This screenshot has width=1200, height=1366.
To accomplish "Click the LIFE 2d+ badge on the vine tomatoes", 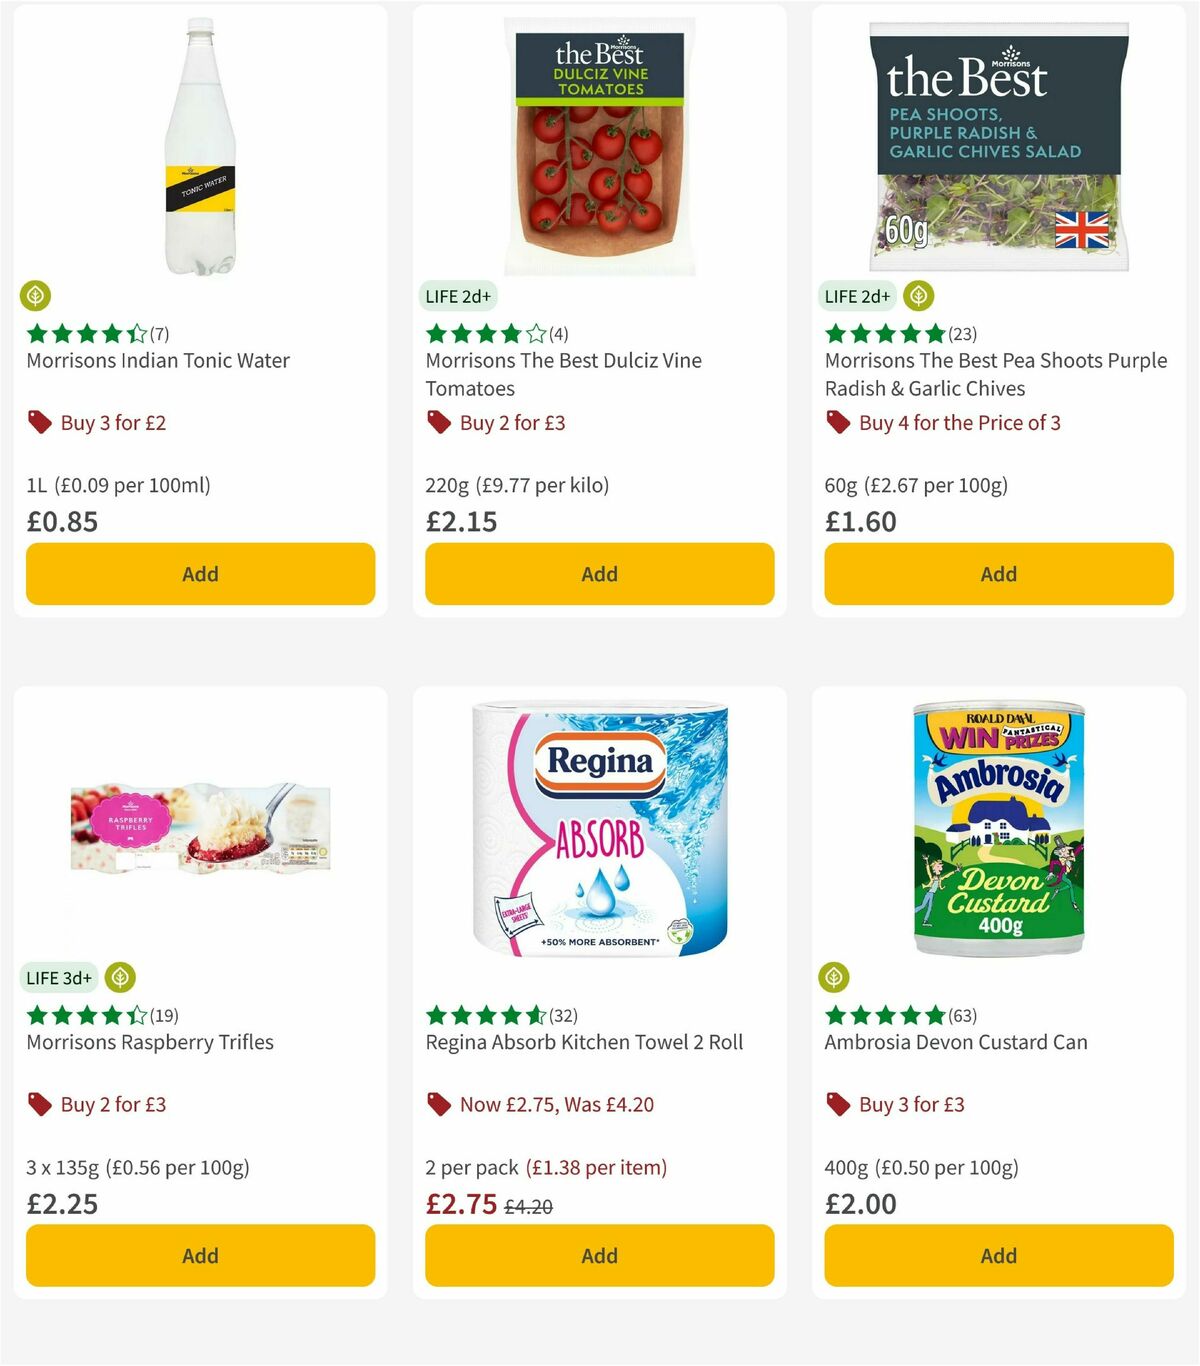I will tap(456, 296).
